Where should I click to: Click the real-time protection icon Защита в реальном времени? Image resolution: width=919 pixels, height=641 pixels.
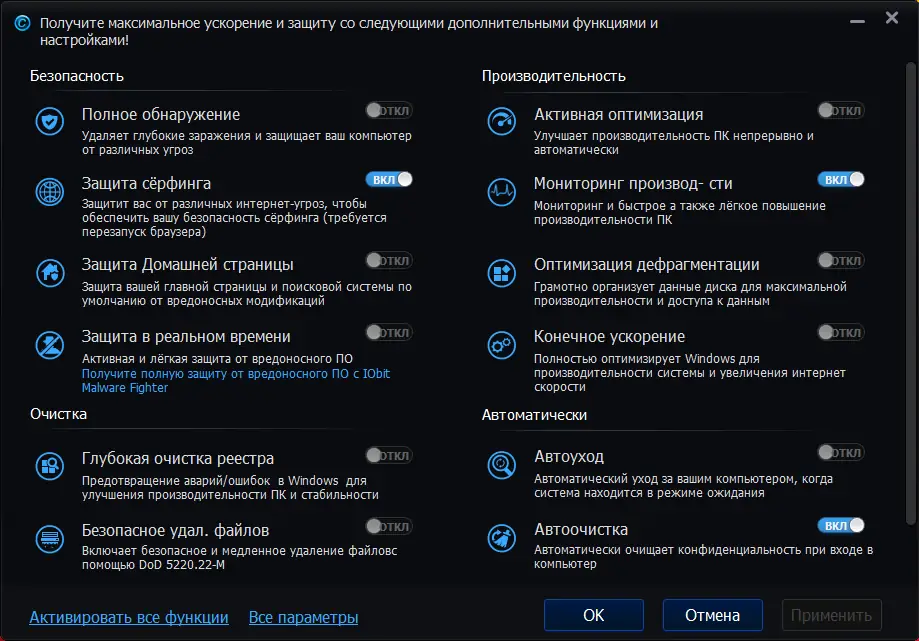[x=48, y=344]
